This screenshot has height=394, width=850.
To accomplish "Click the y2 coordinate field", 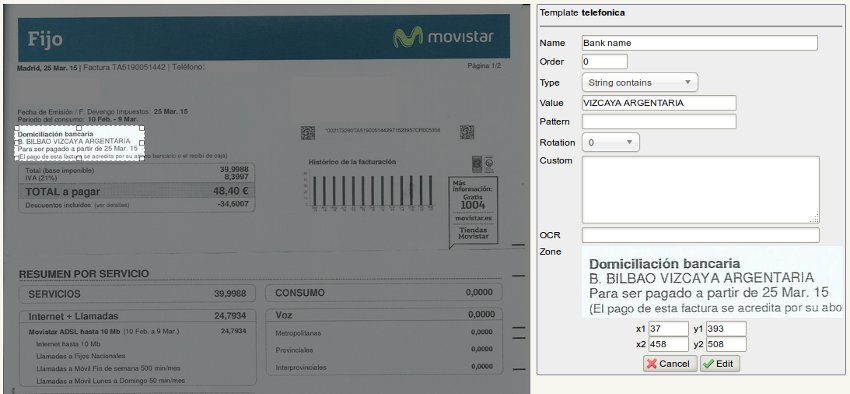I will click(x=726, y=345).
